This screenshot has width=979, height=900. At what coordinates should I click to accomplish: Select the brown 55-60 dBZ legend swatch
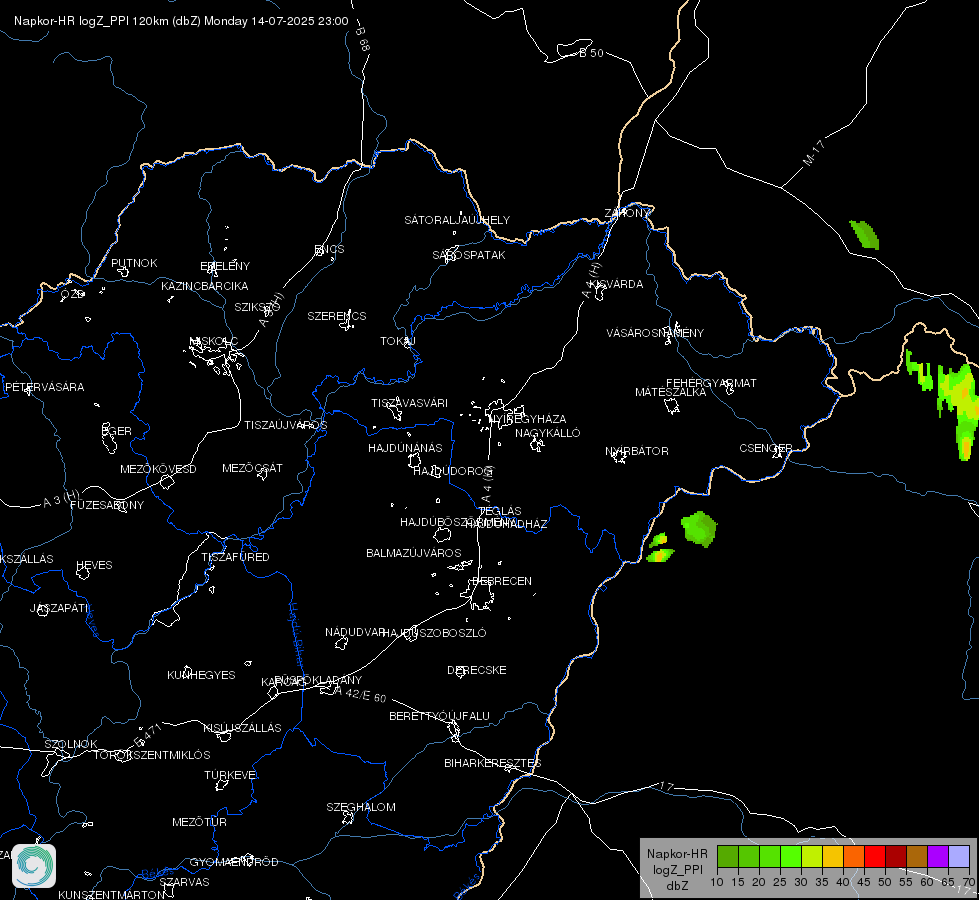tap(917, 857)
